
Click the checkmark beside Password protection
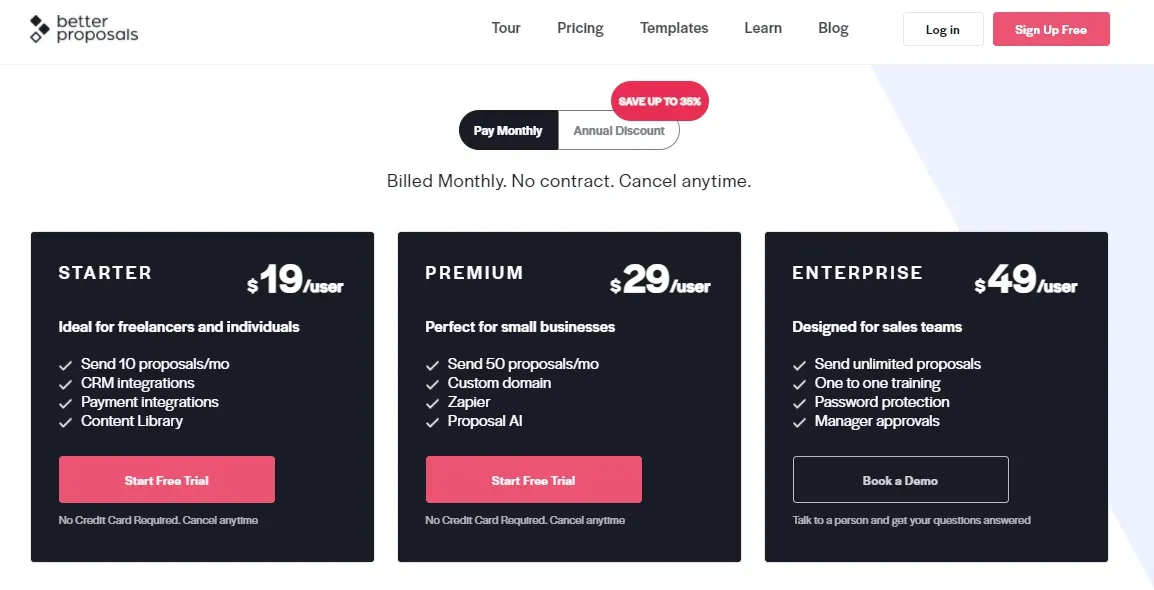pyautogui.click(x=799, y=402)
